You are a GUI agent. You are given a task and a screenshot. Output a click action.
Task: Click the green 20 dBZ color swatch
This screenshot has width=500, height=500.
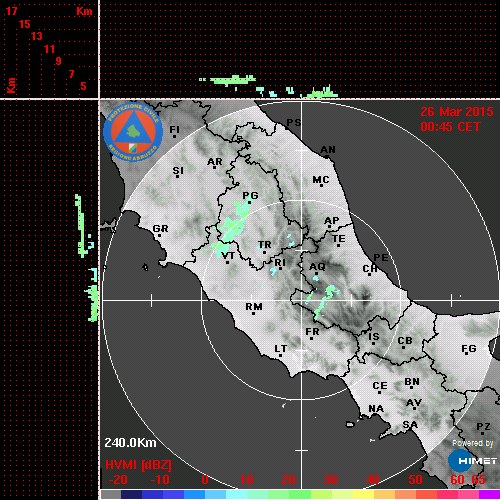[x=299, y=494]
